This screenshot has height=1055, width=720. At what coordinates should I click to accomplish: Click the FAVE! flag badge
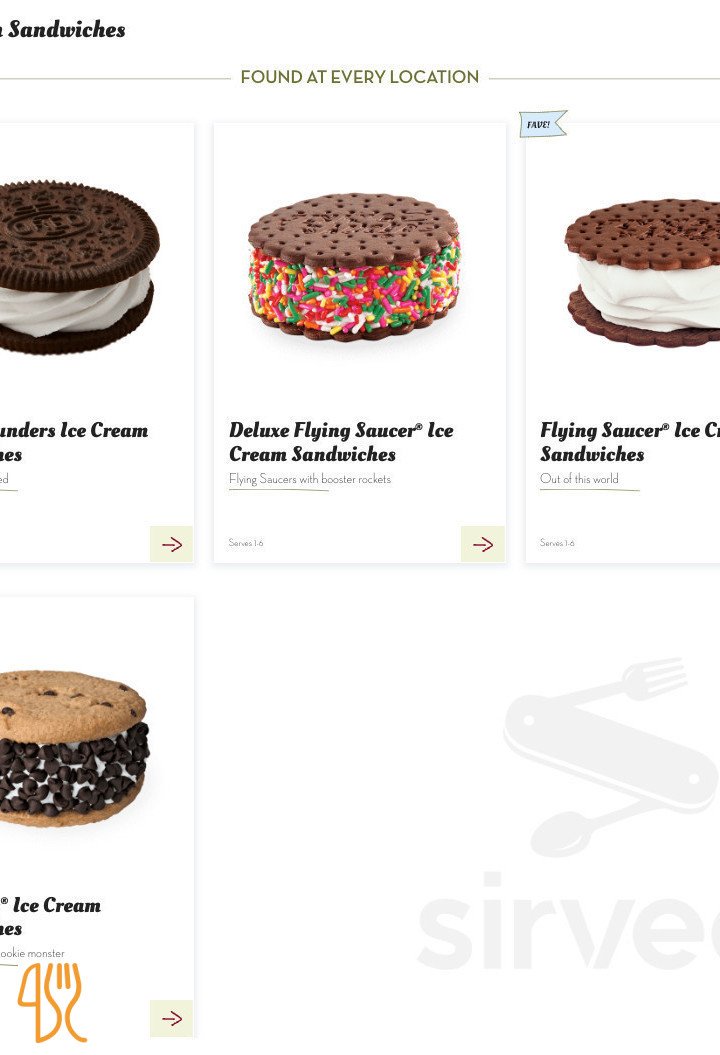pos(543,124)
